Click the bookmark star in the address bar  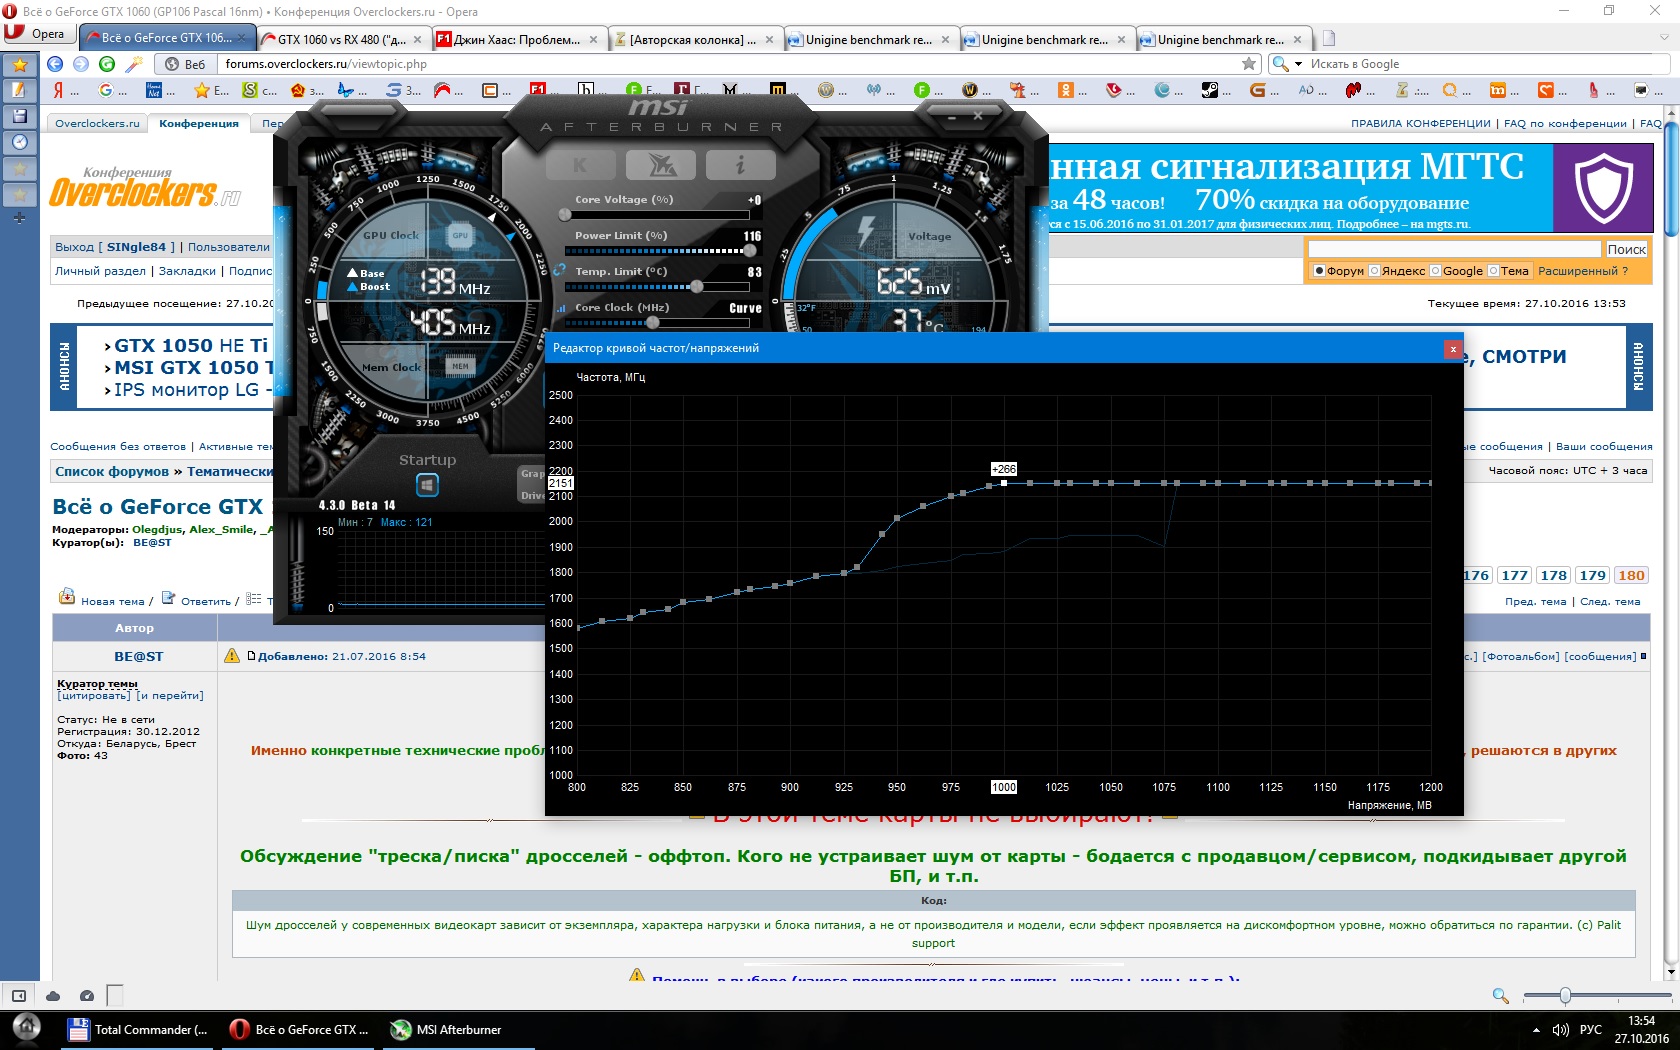pos(1248,64)
